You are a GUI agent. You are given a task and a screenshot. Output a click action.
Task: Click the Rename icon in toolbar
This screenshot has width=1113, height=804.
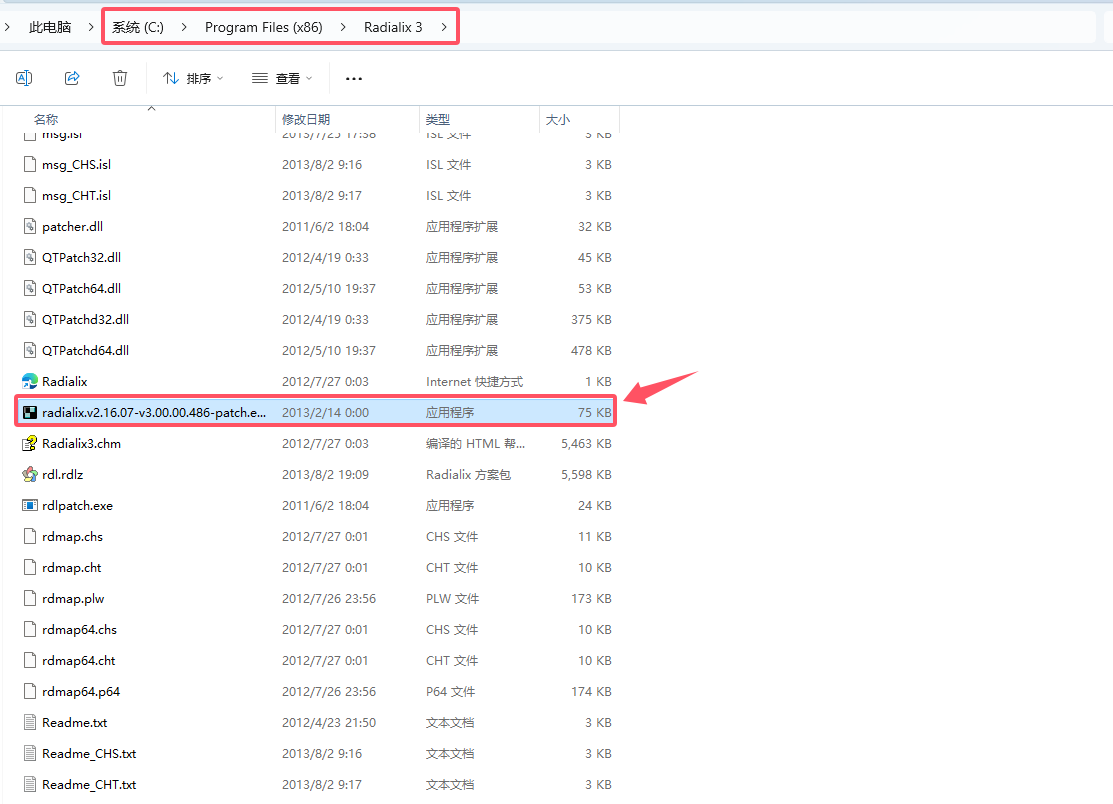(x=24, y=78)
